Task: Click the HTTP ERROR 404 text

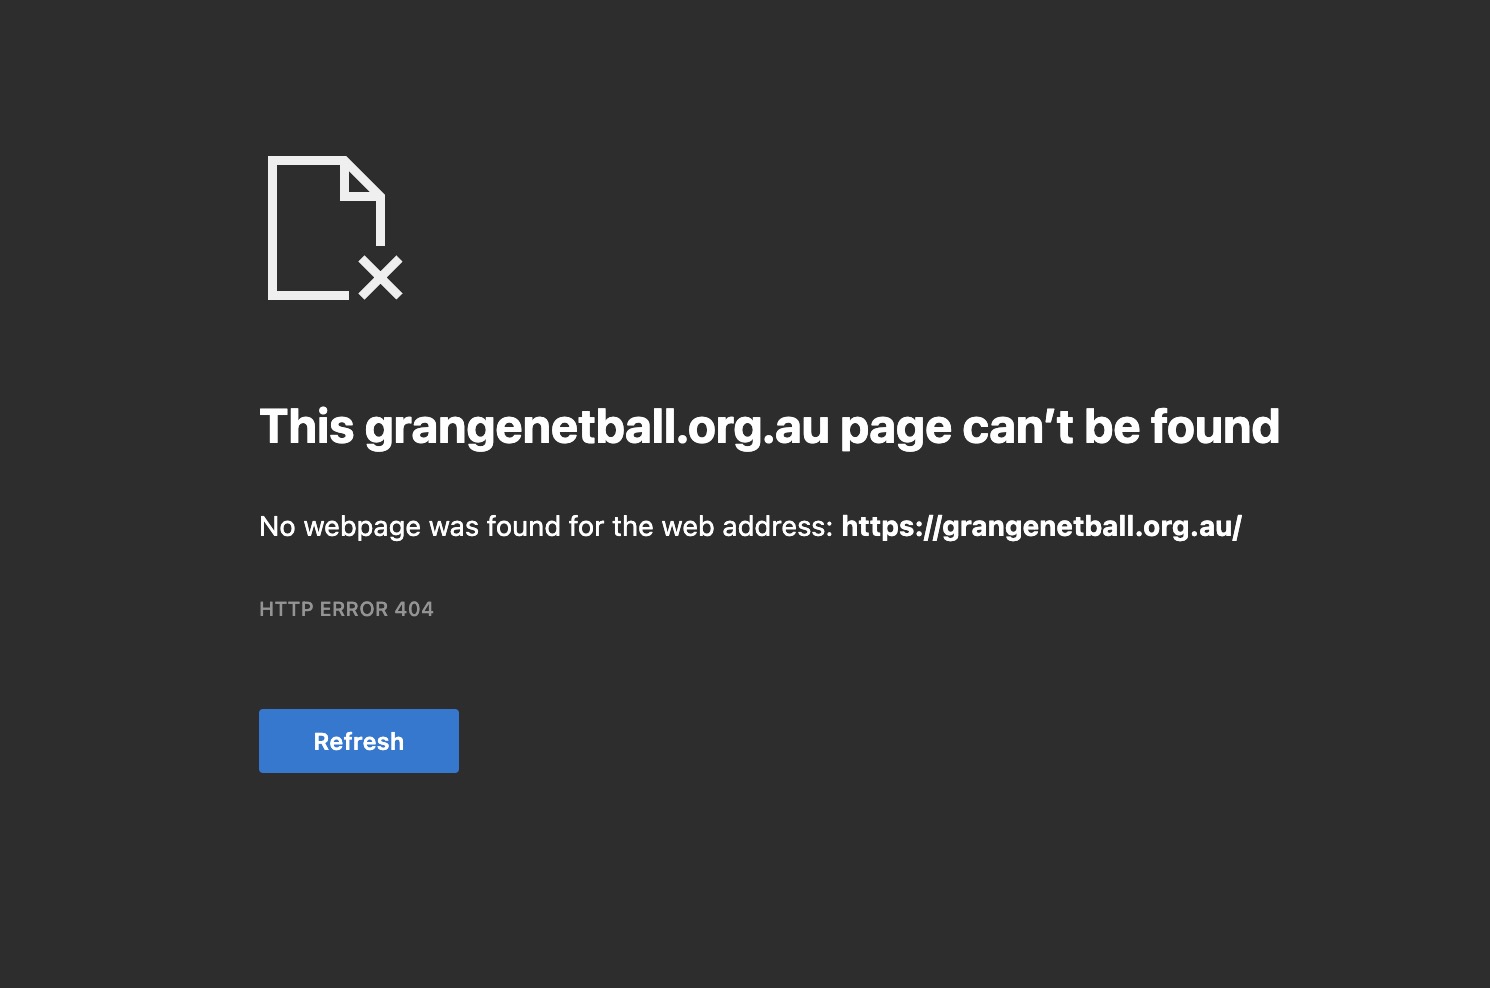Action: click(x=346, y=609)
